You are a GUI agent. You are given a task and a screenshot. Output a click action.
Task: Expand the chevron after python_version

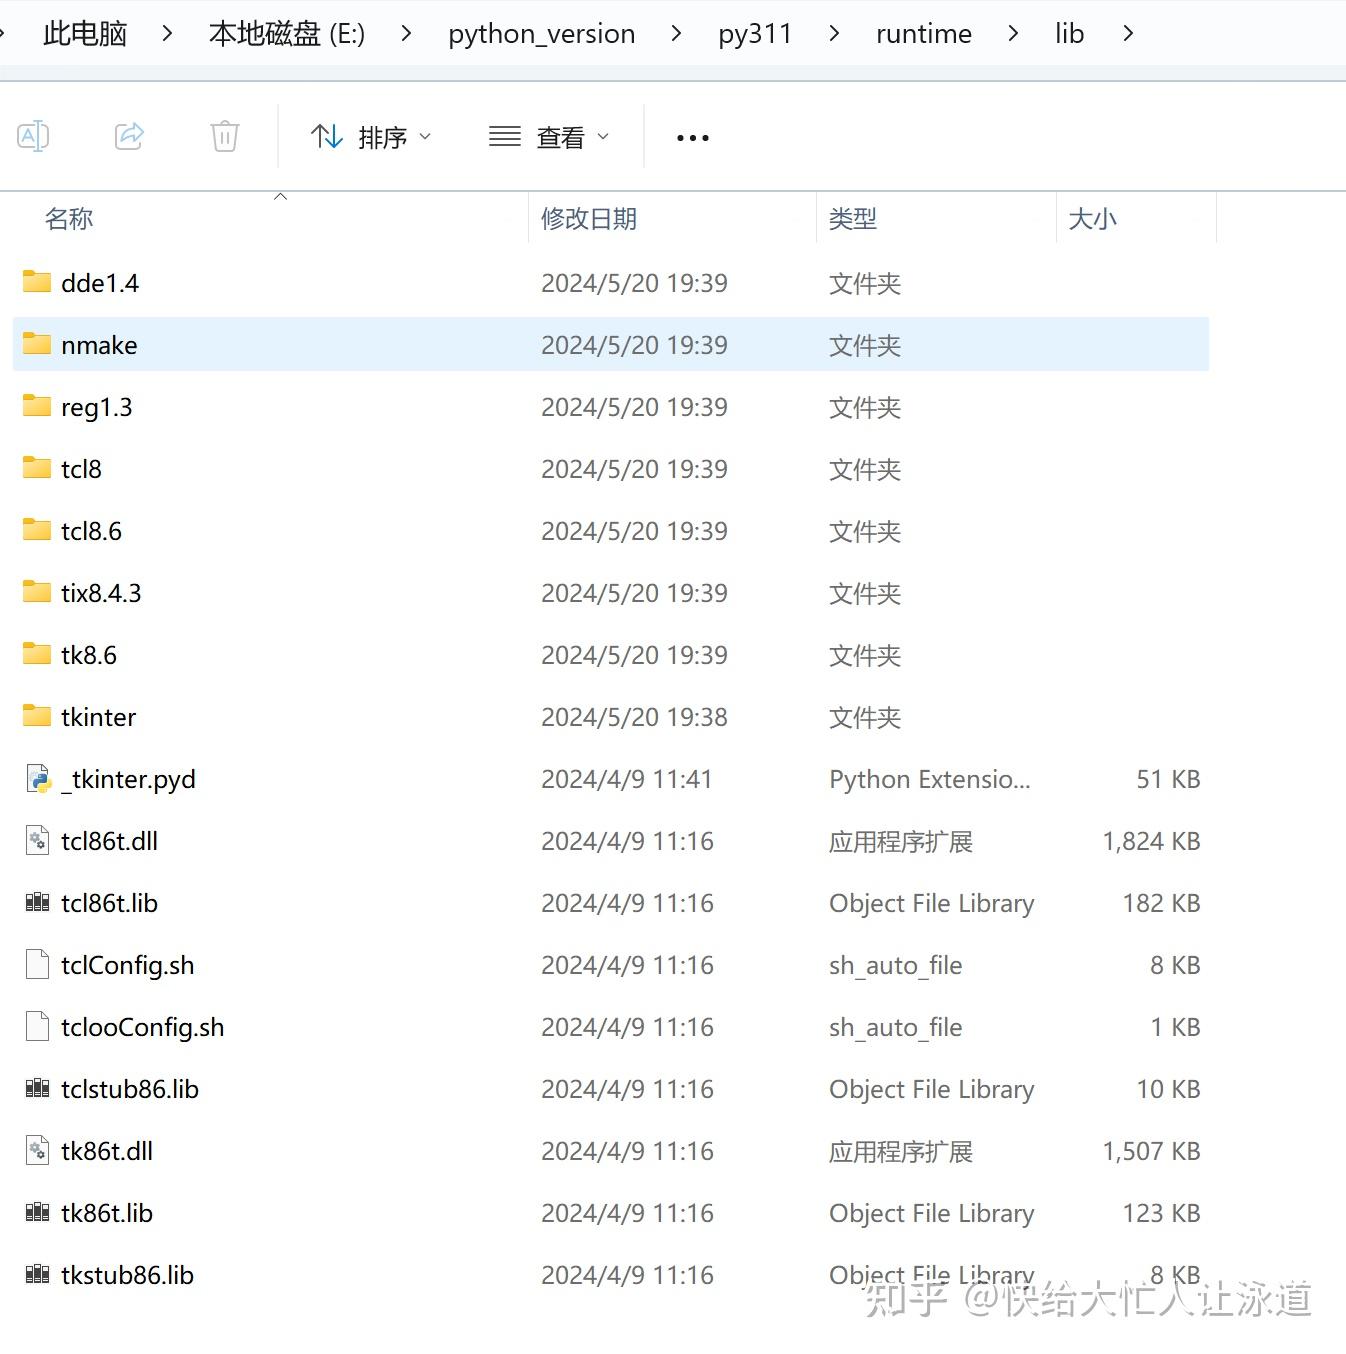(677, 34)
